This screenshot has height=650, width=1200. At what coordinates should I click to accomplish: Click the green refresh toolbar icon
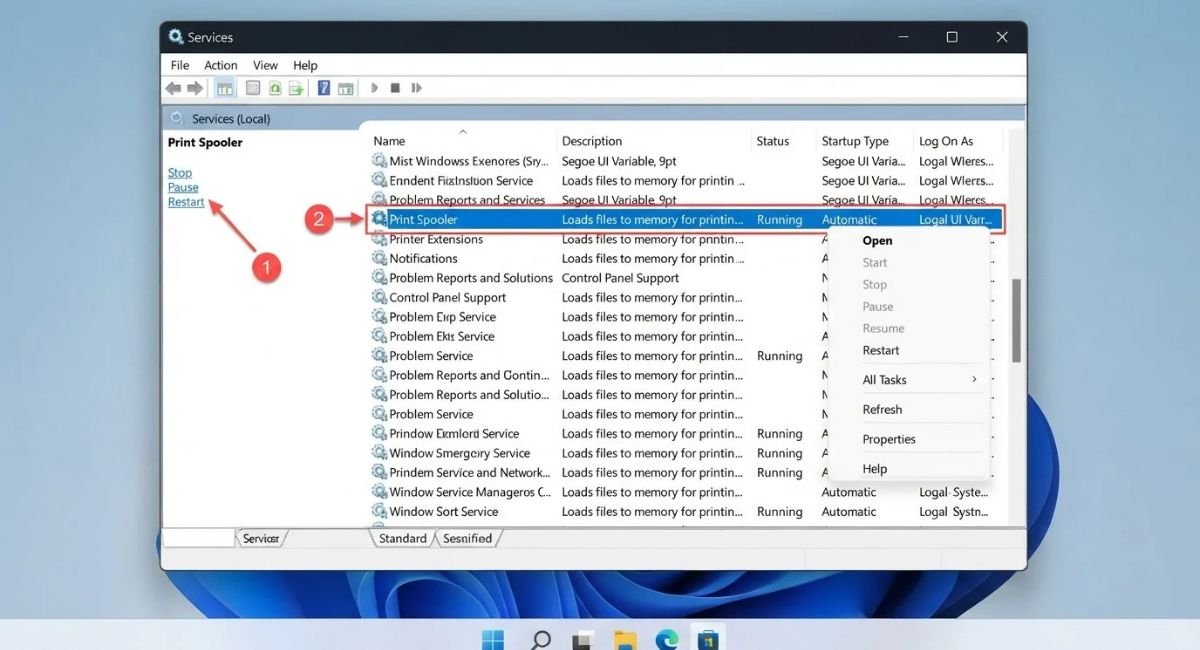(274, 88)
